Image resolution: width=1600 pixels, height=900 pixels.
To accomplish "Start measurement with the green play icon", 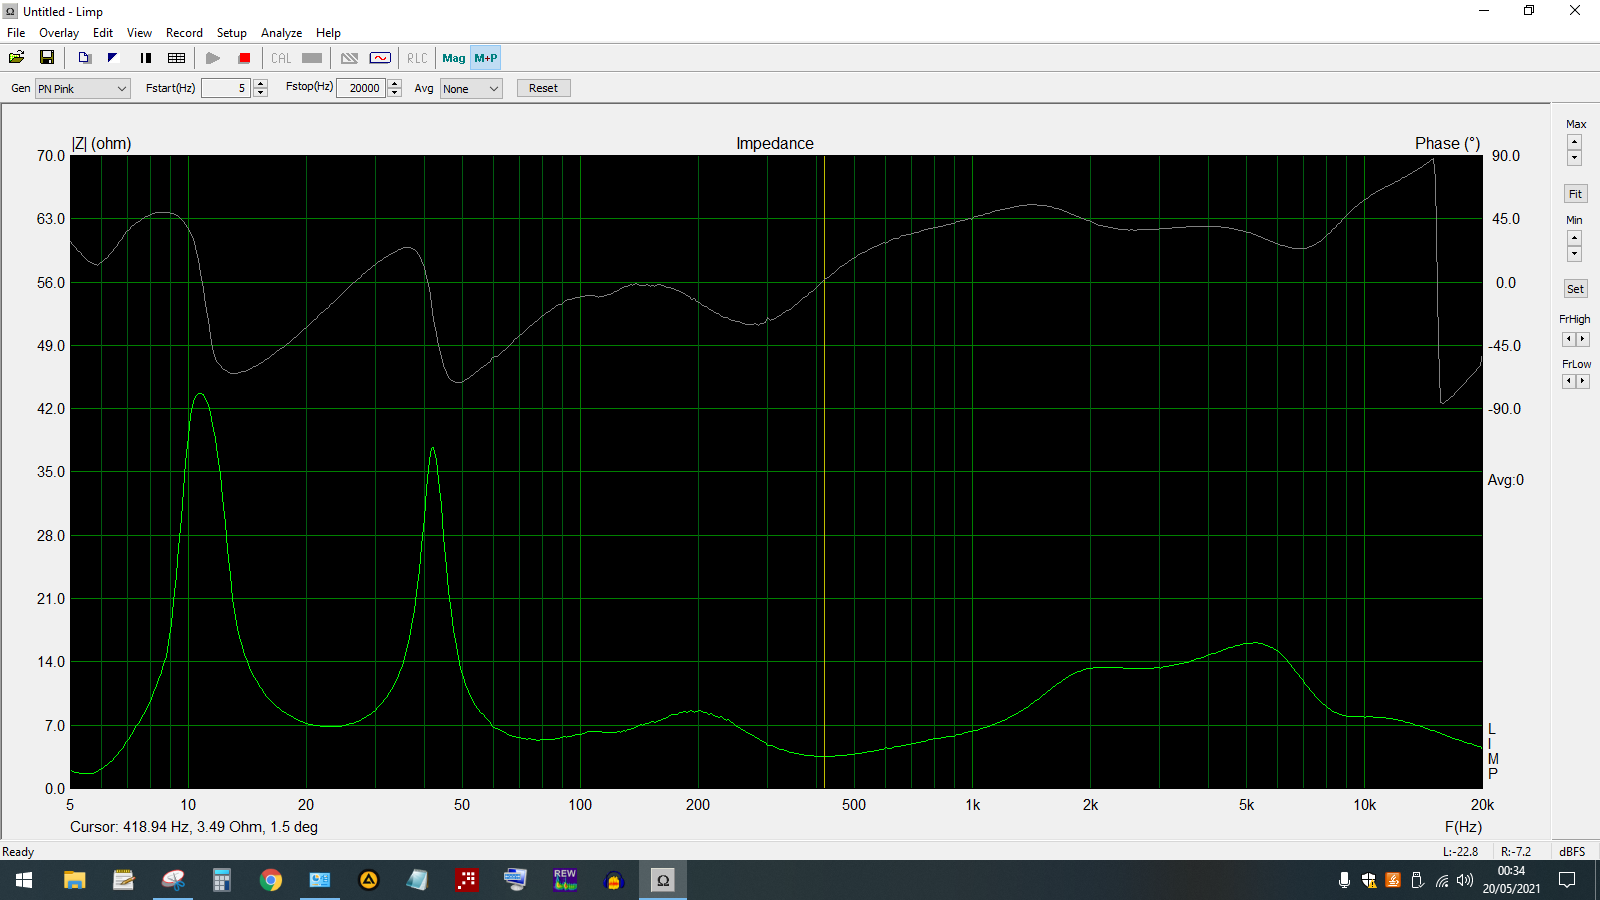I will (213, 58).
